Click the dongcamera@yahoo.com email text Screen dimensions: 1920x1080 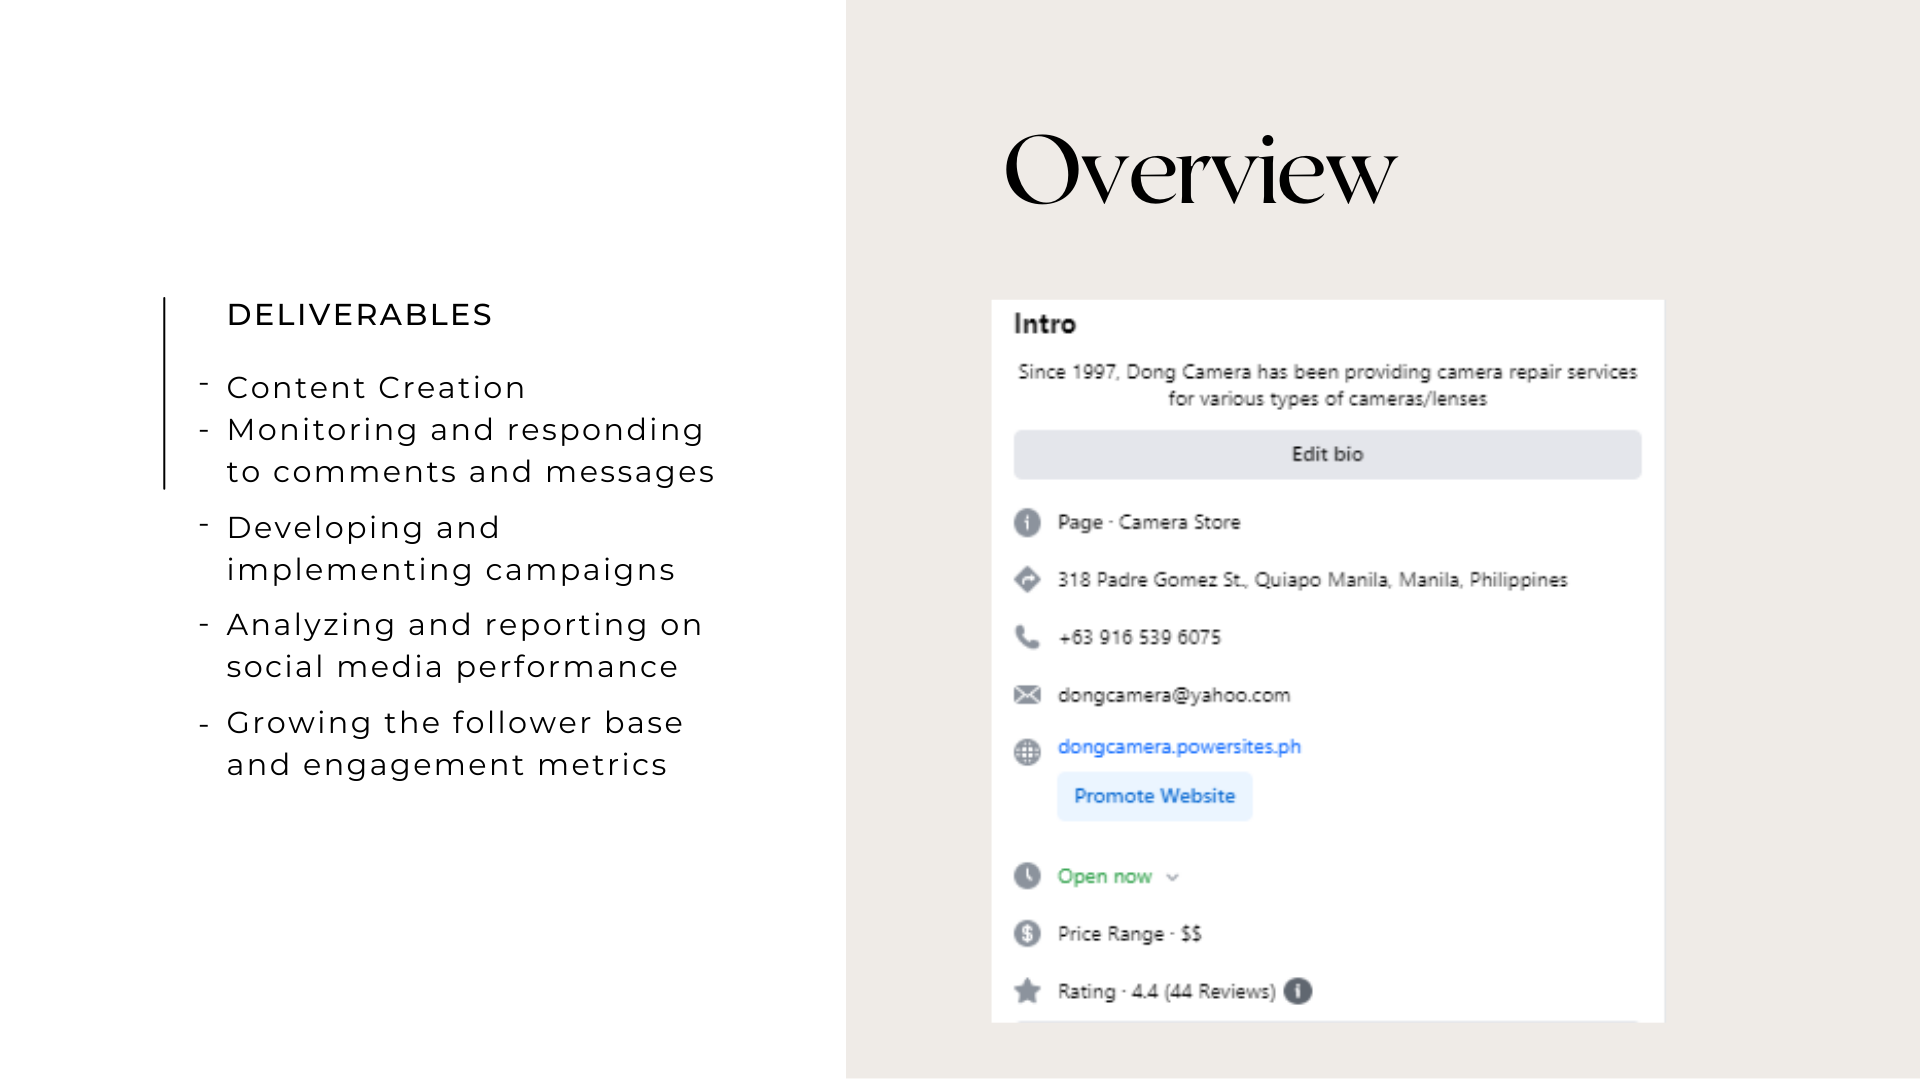point(1173,695)
